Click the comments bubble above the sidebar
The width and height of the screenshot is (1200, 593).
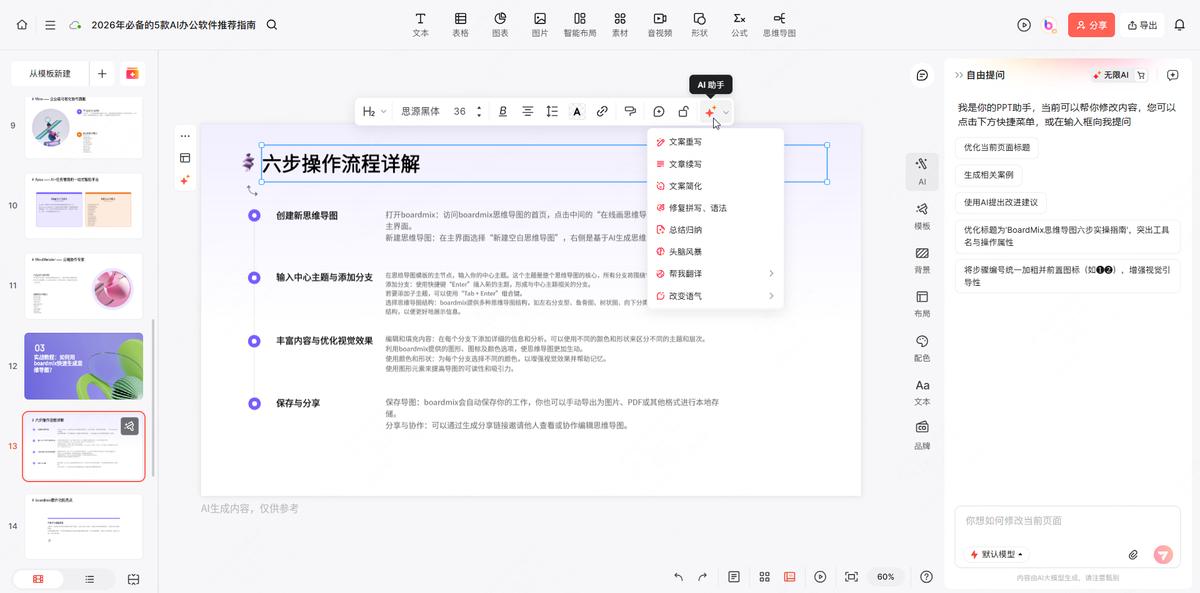pyautogui.click(x=922, y=75)
